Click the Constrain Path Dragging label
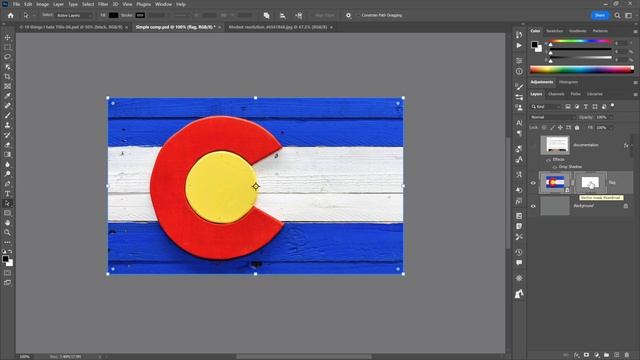 point(382,16)
